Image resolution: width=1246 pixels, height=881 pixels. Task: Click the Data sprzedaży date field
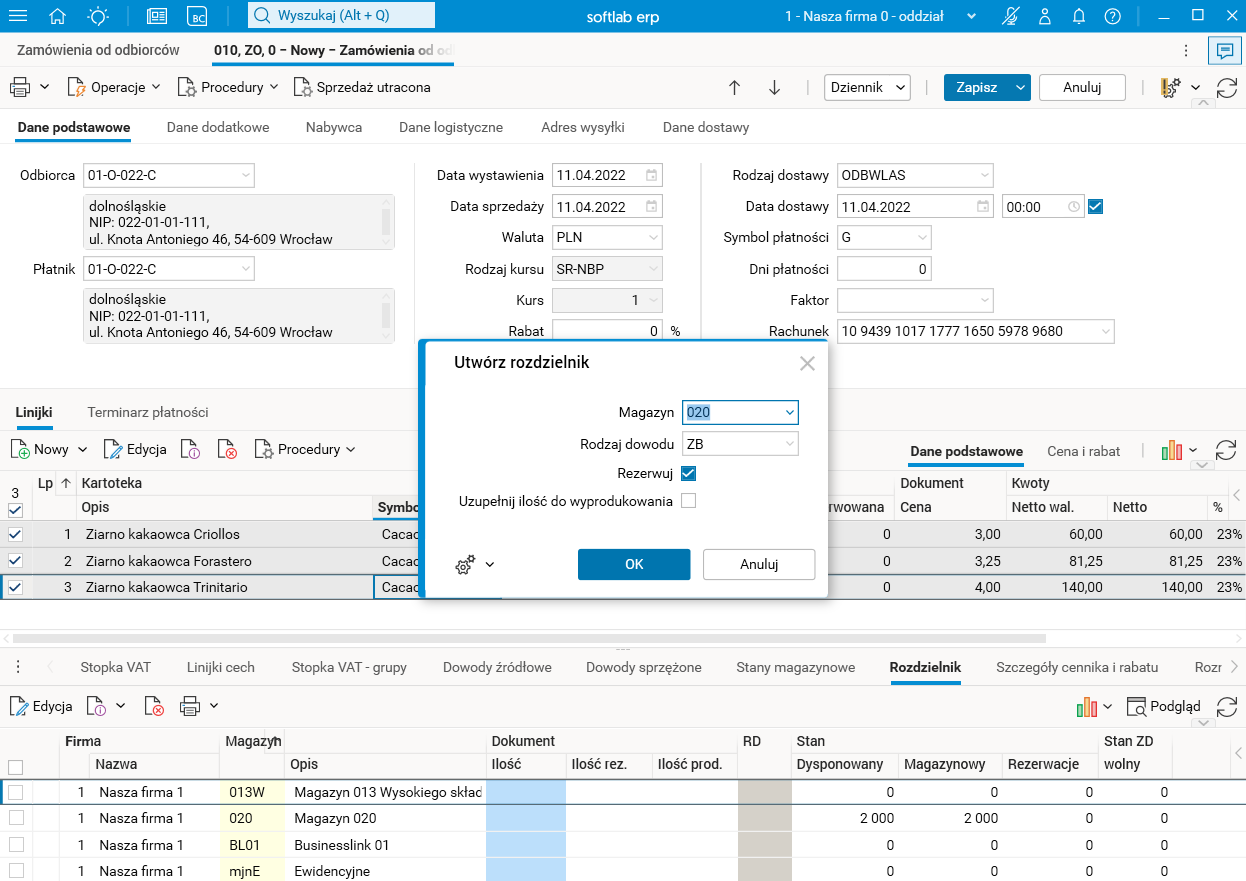pyautogui.click(x=607, y=207)
